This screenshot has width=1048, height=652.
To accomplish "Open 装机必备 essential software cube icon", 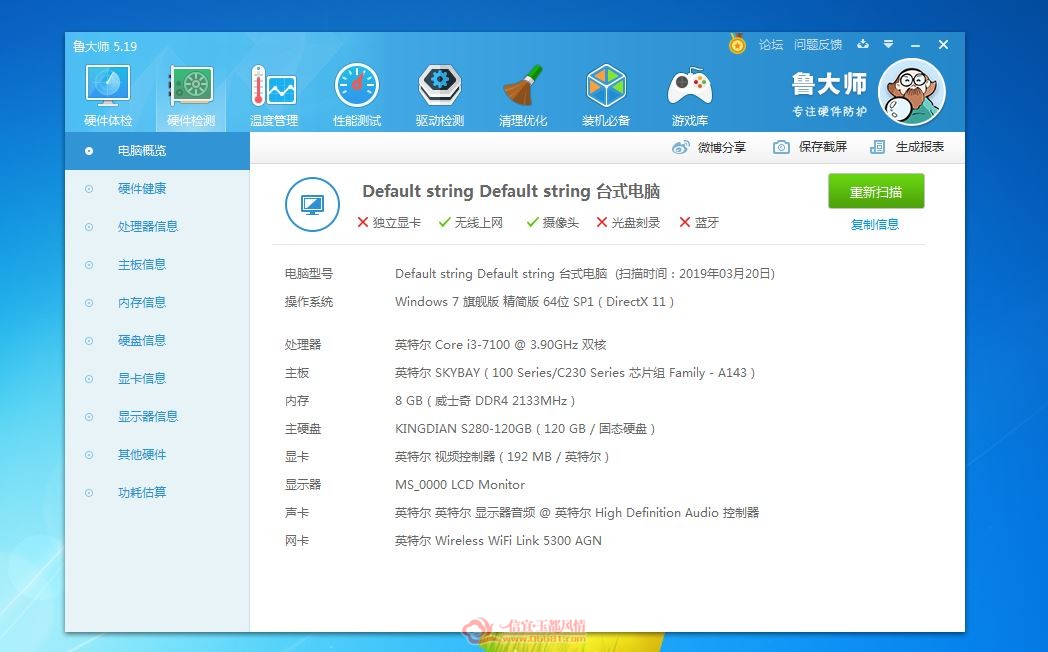I will coord(606,86).
